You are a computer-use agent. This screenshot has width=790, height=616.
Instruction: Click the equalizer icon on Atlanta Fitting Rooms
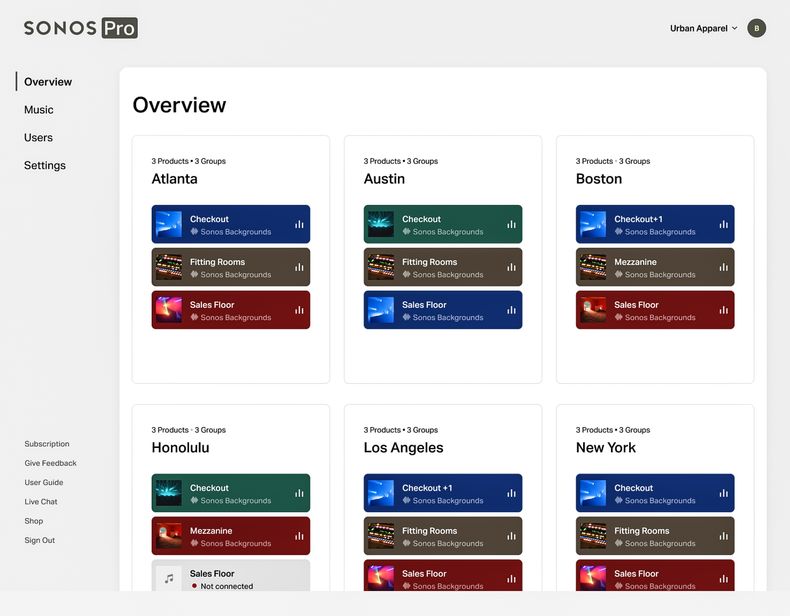click(299, 267)
